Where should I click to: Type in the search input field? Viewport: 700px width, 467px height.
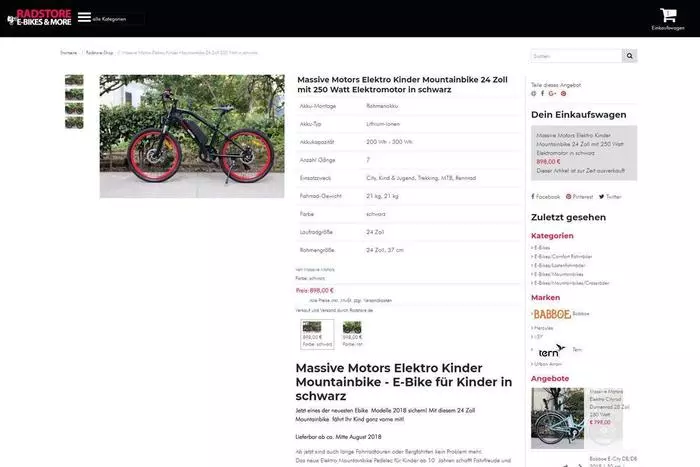pos(576,56)
